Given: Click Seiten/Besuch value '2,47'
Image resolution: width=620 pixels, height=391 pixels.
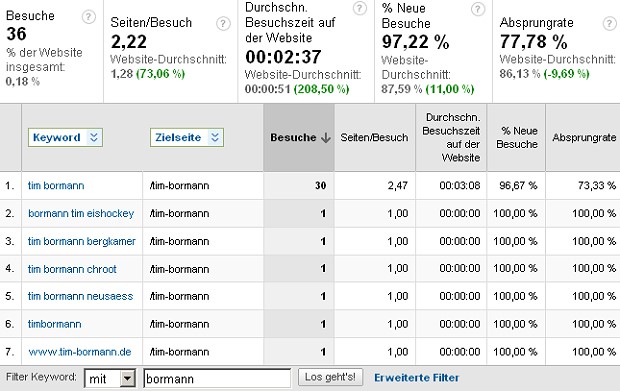Looking at the screenshot, I should [397, 186].
